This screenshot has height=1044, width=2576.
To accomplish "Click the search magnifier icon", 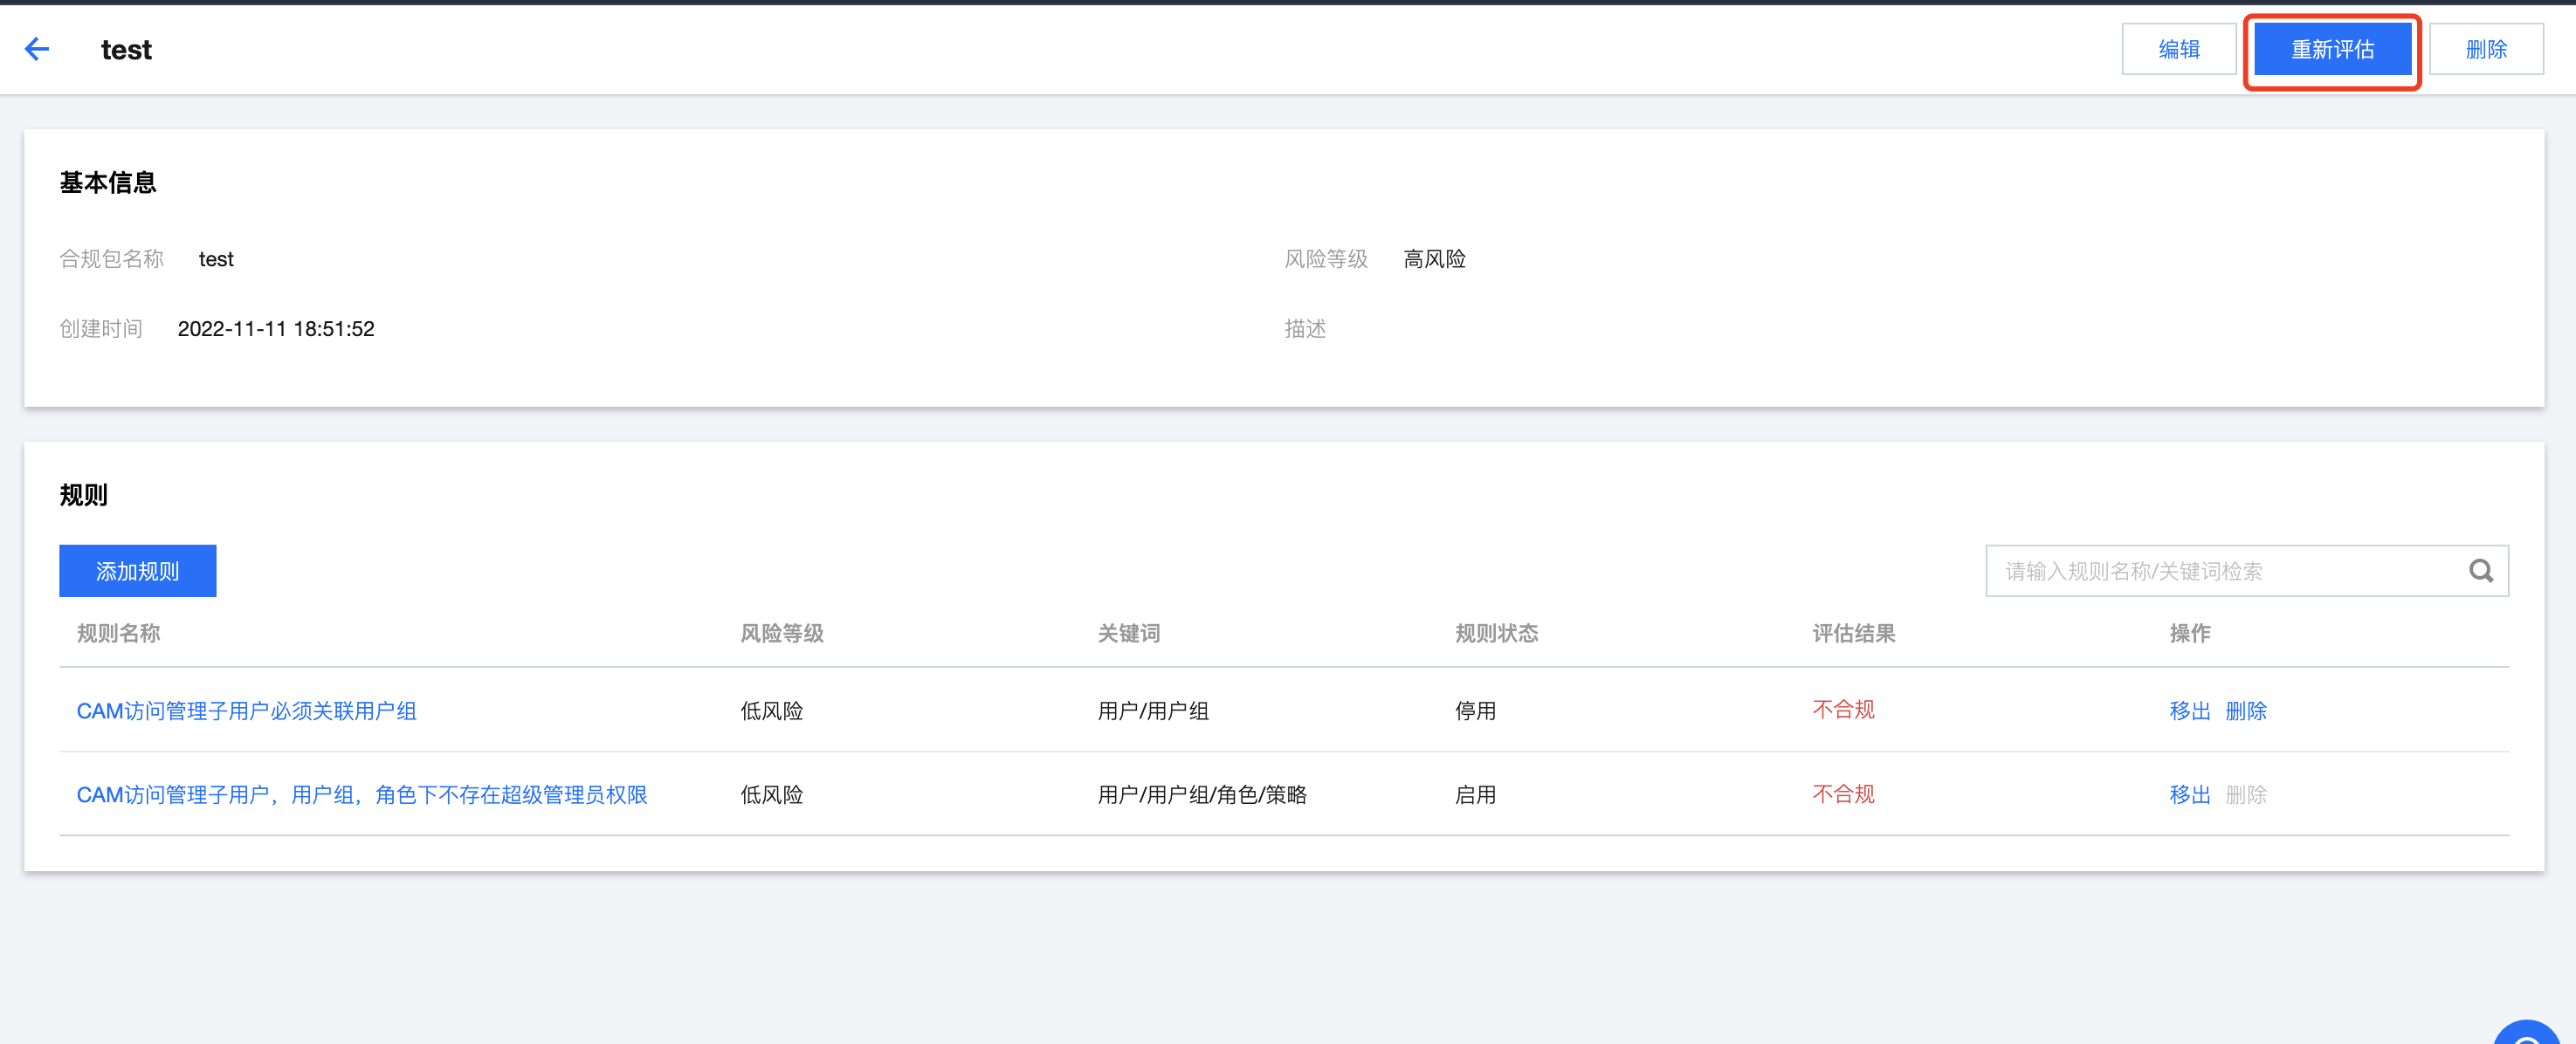I will pyautogui.click(x=2480, y=571).
